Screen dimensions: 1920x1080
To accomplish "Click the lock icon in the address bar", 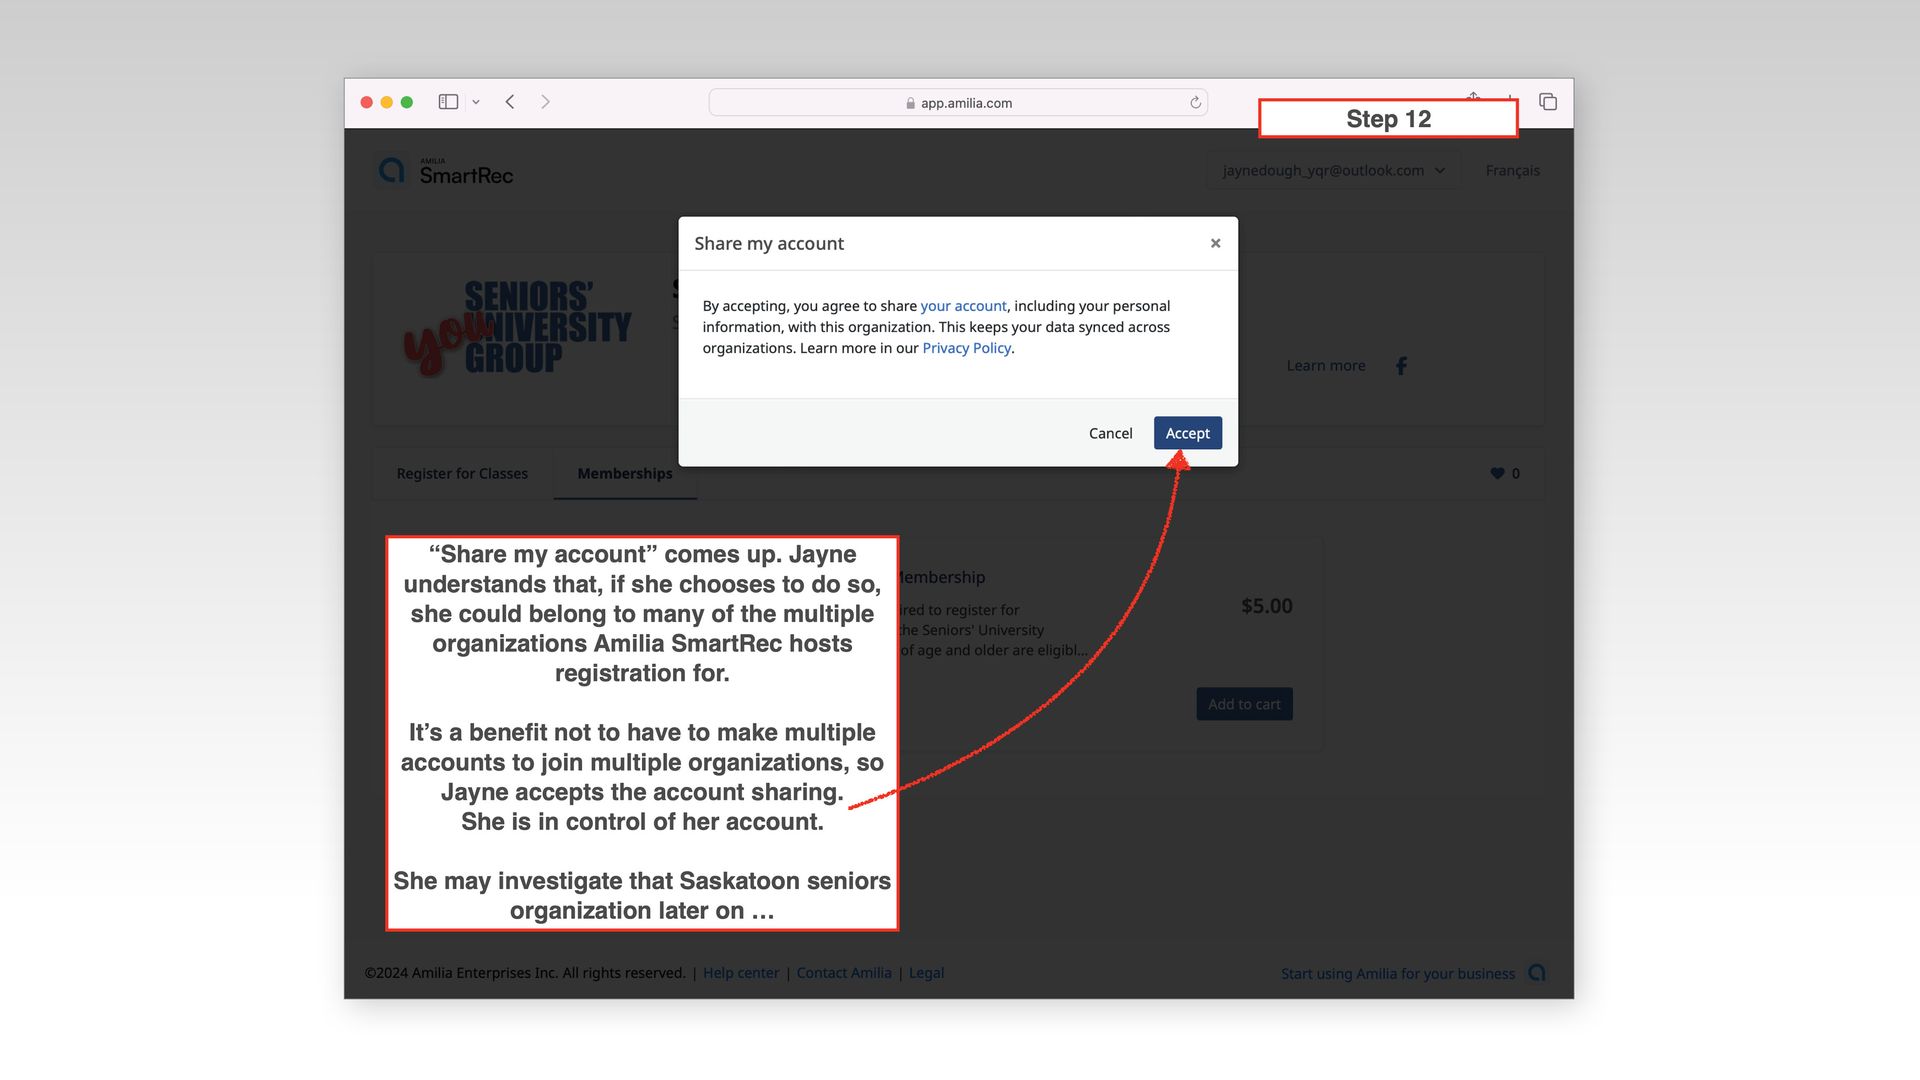I will coord(910,103).
